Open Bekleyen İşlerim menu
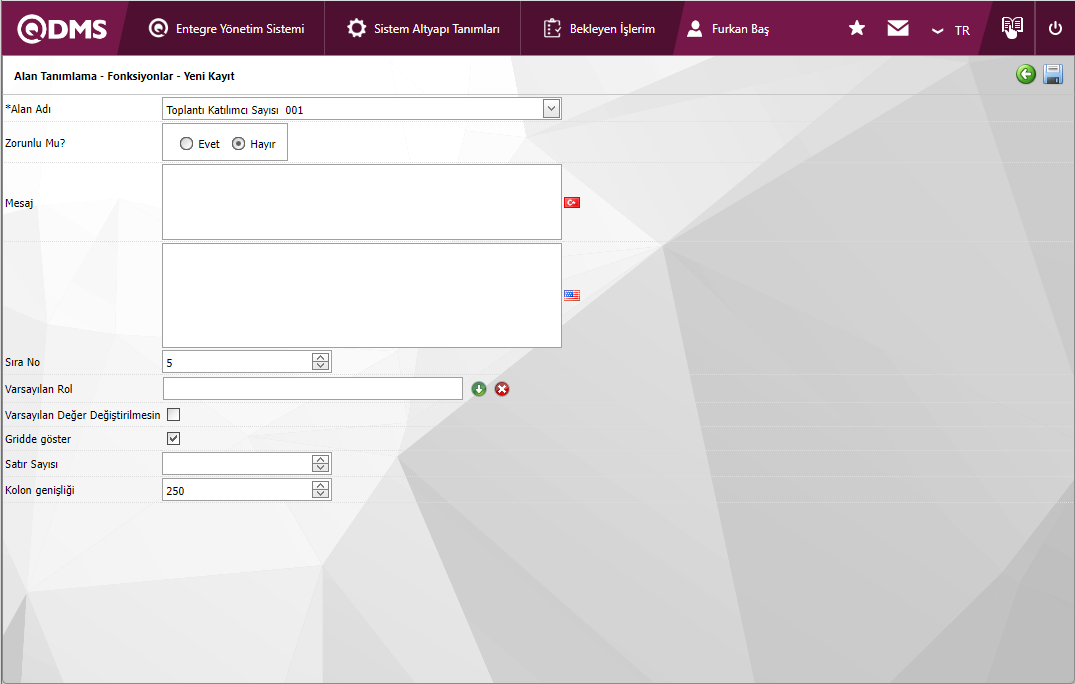Image resolution: width=1075 pixels, height=684 pixels. (599, 29)
